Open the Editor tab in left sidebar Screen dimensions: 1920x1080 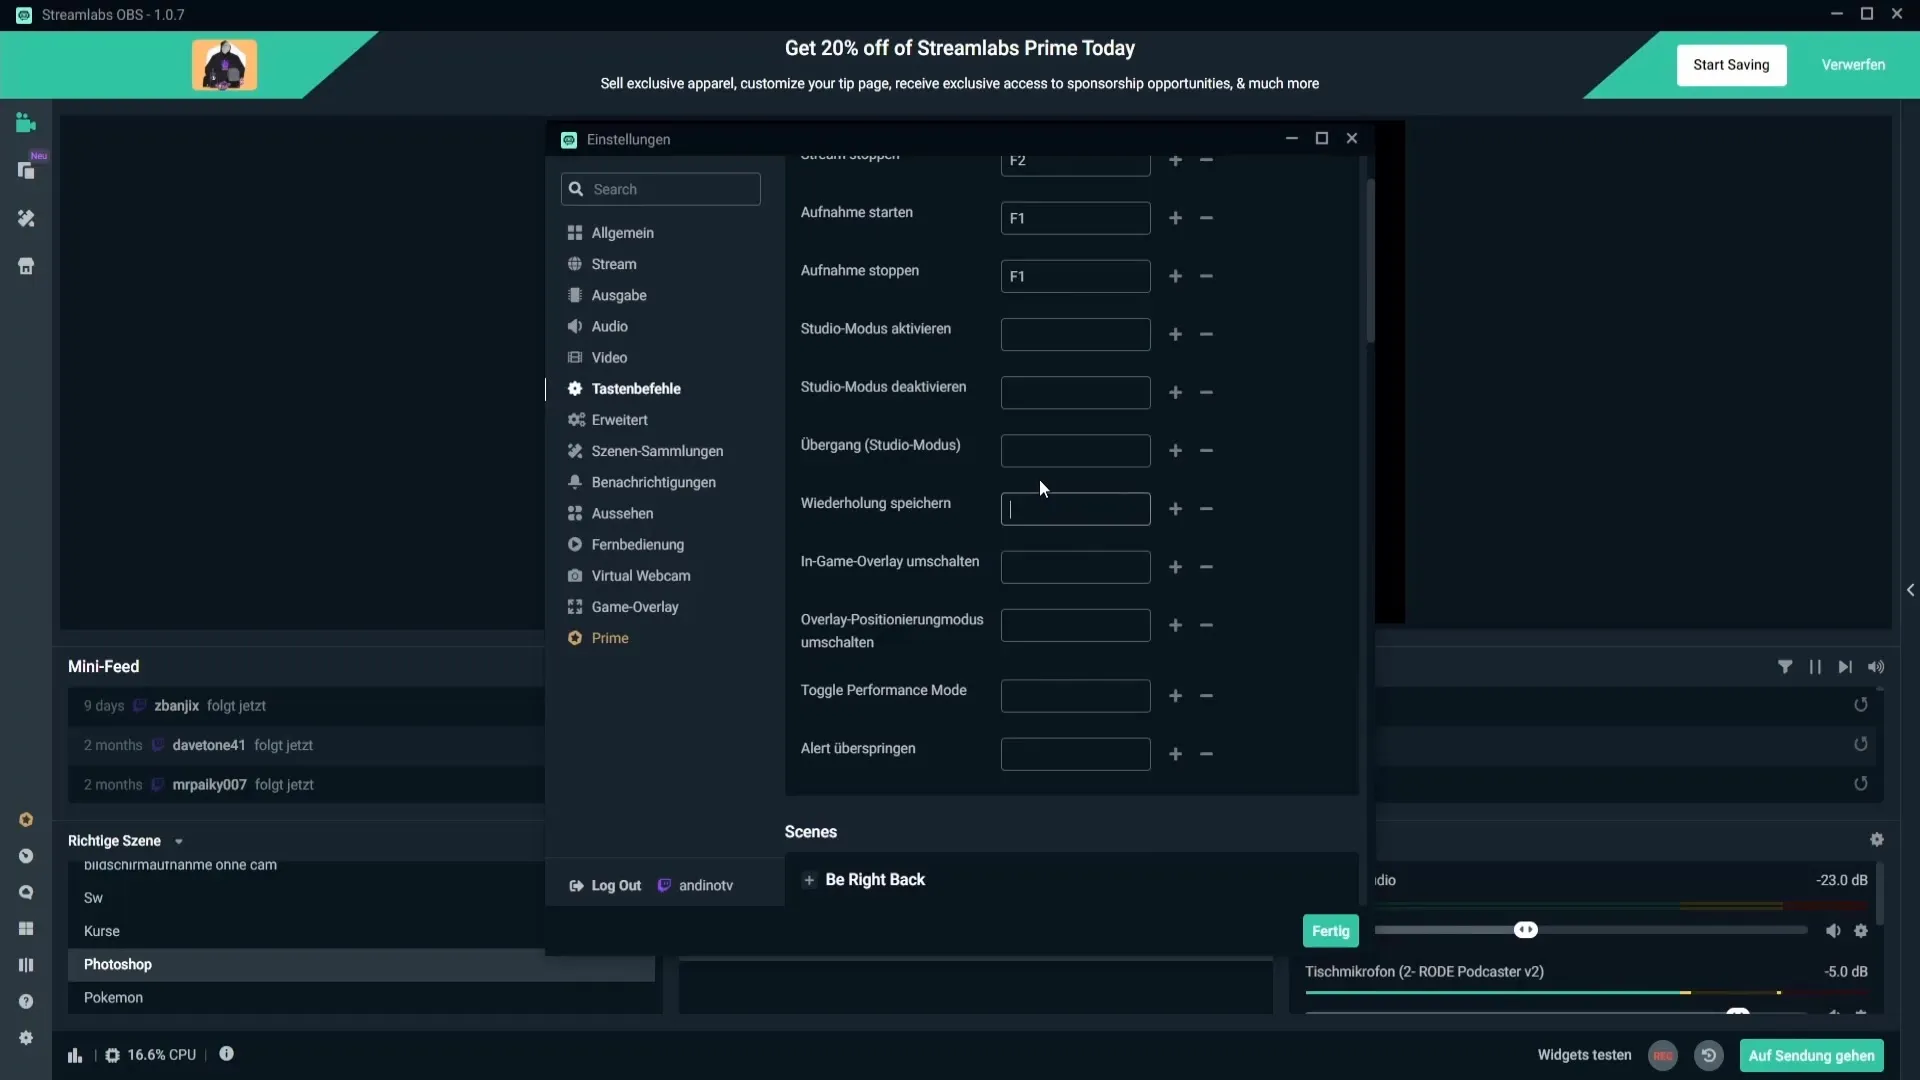point(26,123)
